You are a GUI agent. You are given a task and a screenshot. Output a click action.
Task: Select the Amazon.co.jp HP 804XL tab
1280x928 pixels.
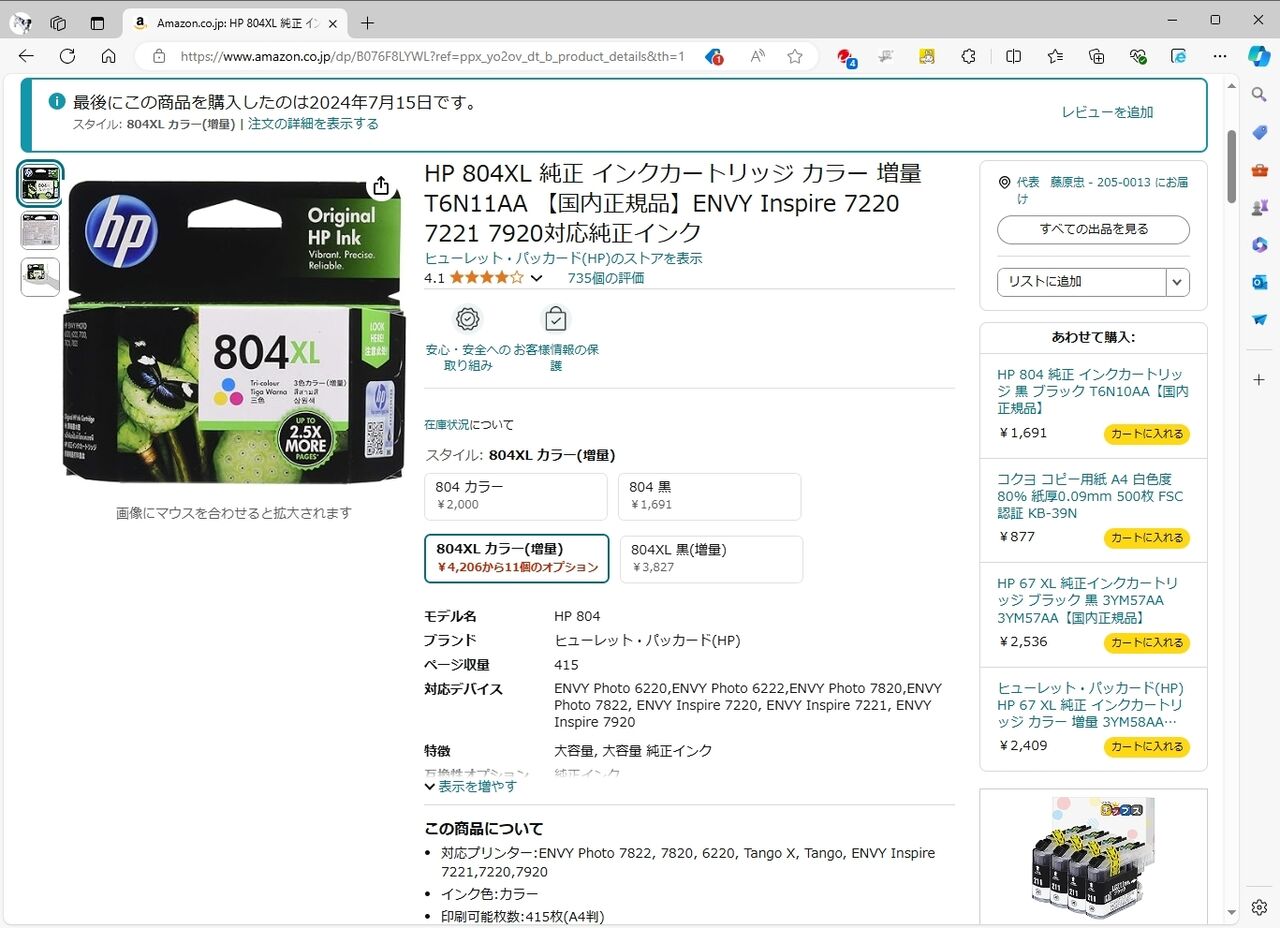click(236, 22)
